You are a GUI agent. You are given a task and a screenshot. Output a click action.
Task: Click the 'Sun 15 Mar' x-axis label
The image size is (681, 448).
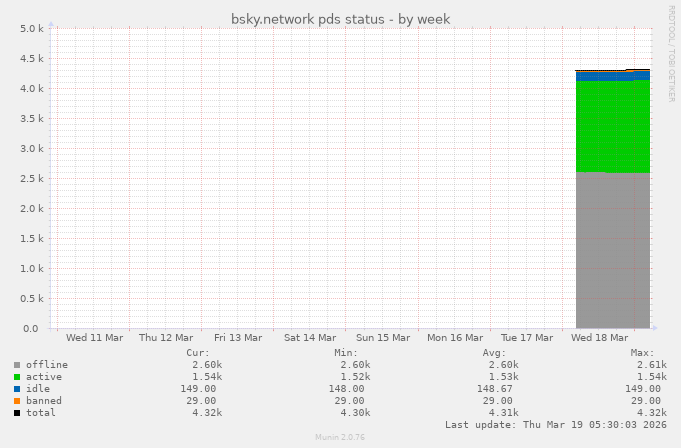pyautogui.click(x=383, y=338)
